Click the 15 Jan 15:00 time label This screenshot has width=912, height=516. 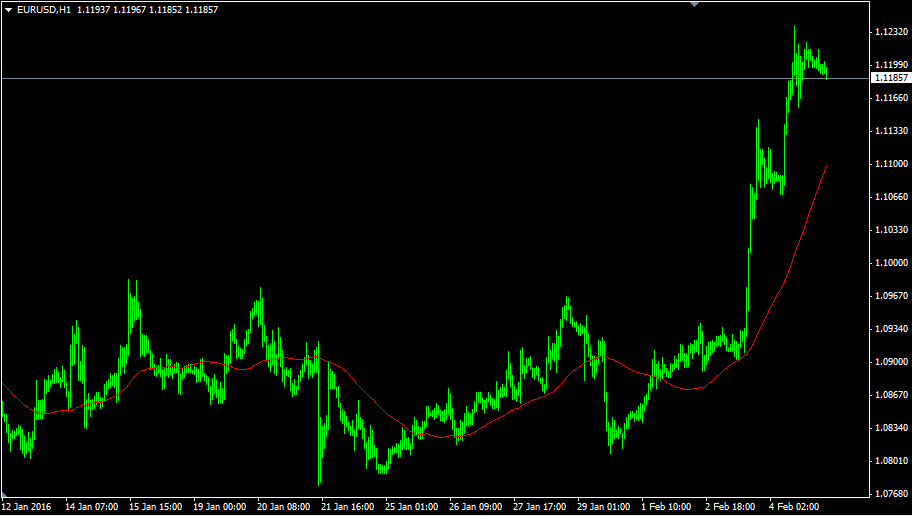click(156, 507)
